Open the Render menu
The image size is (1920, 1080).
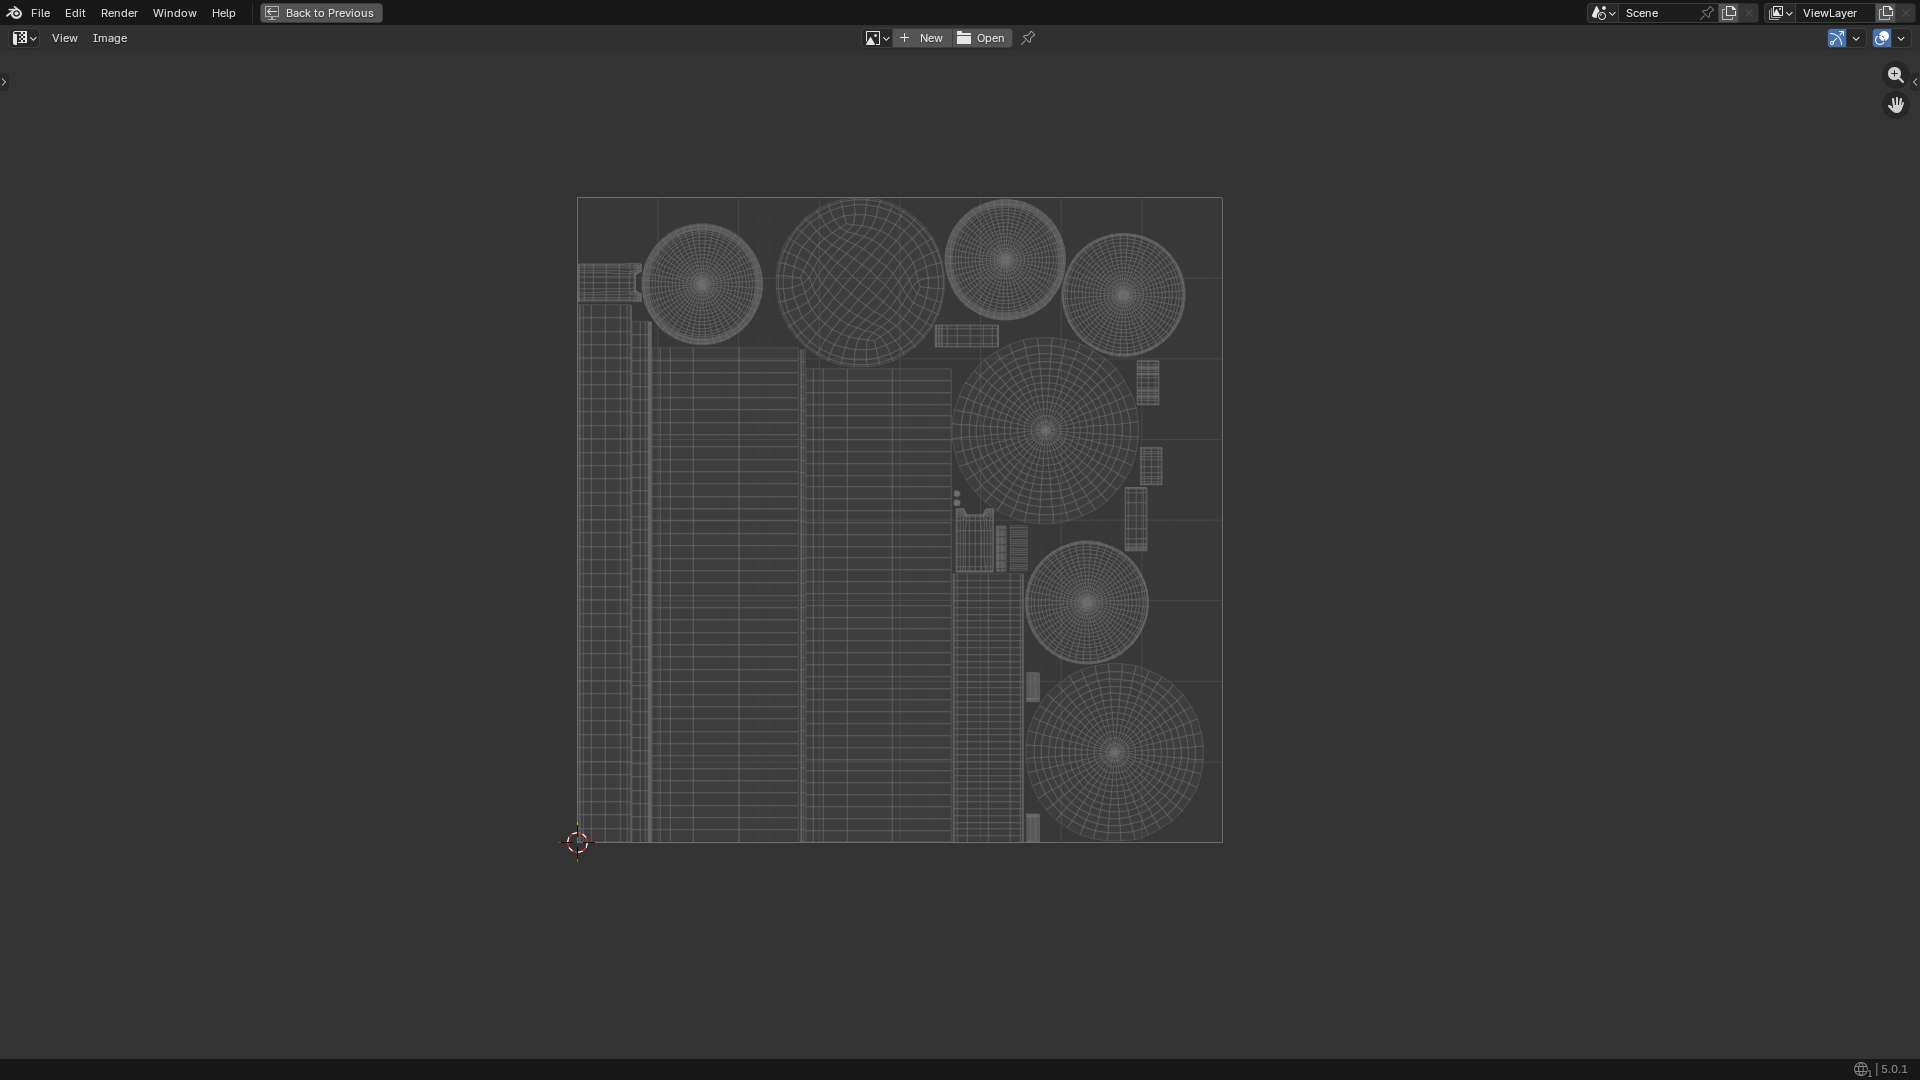click(x=119, y=13)
